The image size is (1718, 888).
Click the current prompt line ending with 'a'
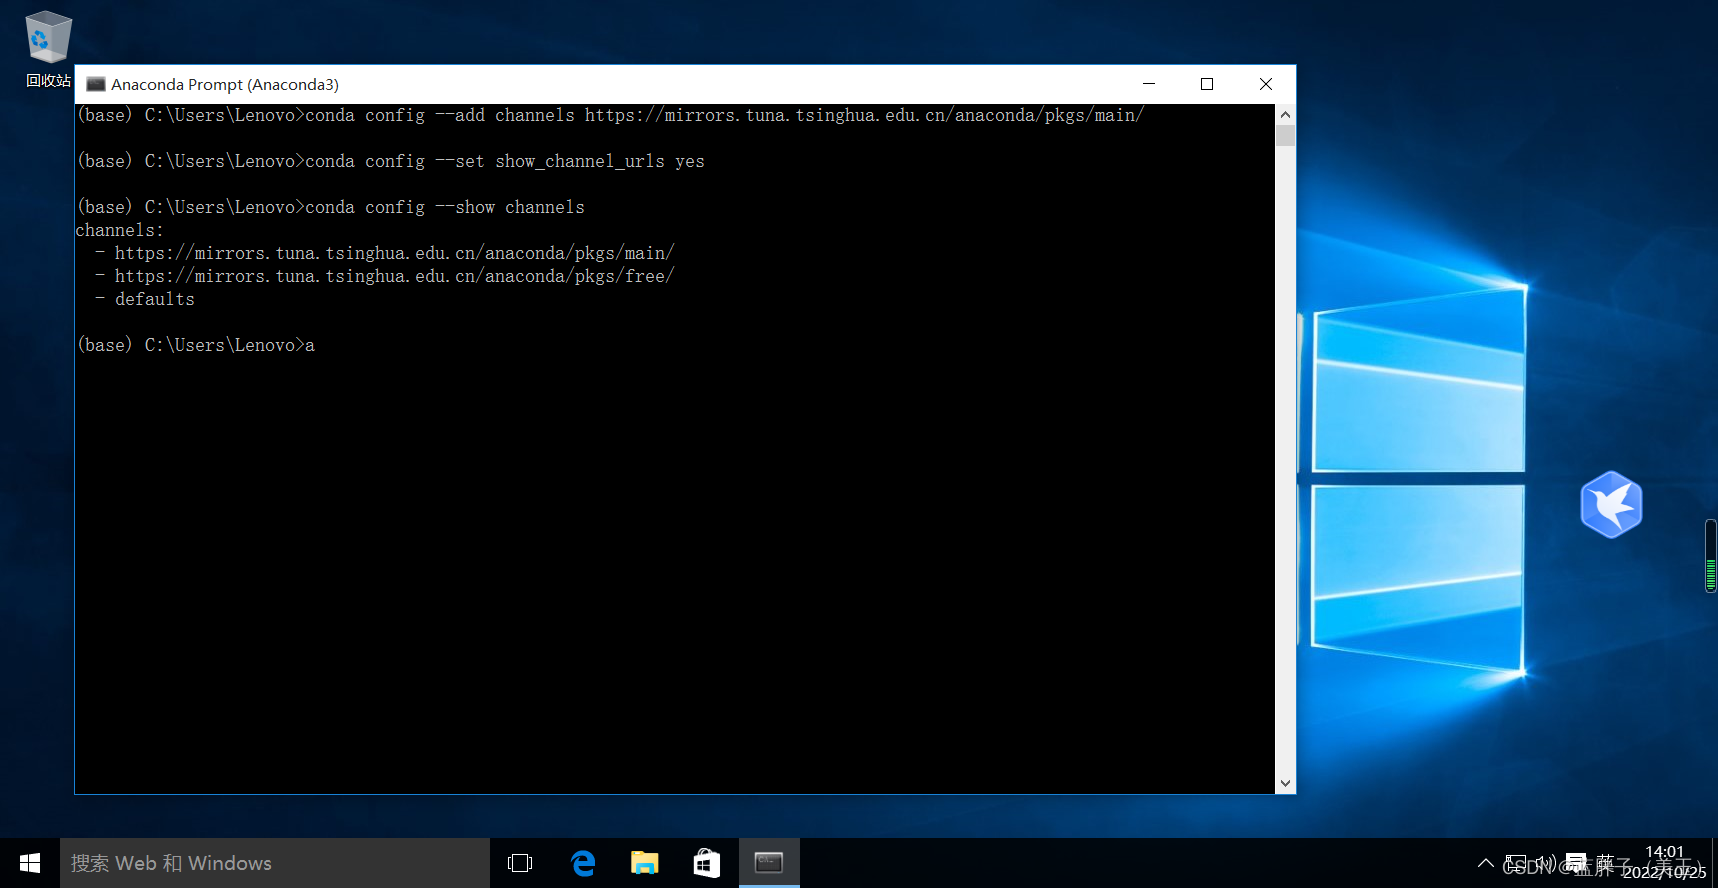pyautogui.click(x=196, y=345)
